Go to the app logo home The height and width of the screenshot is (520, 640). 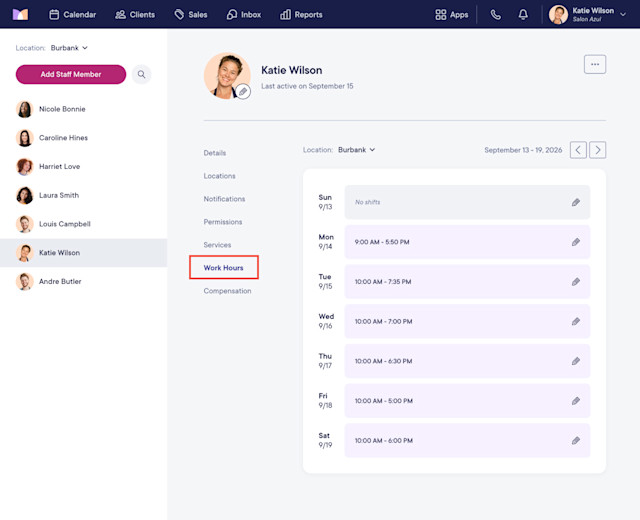pyautogui.click(x=20, y=15)
